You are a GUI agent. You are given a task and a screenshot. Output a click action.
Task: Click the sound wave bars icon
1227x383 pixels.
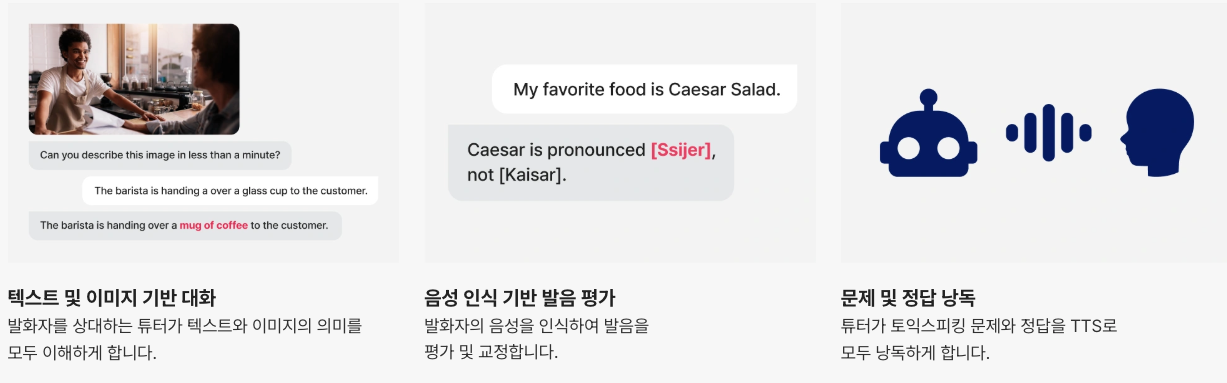[1048, 132]
